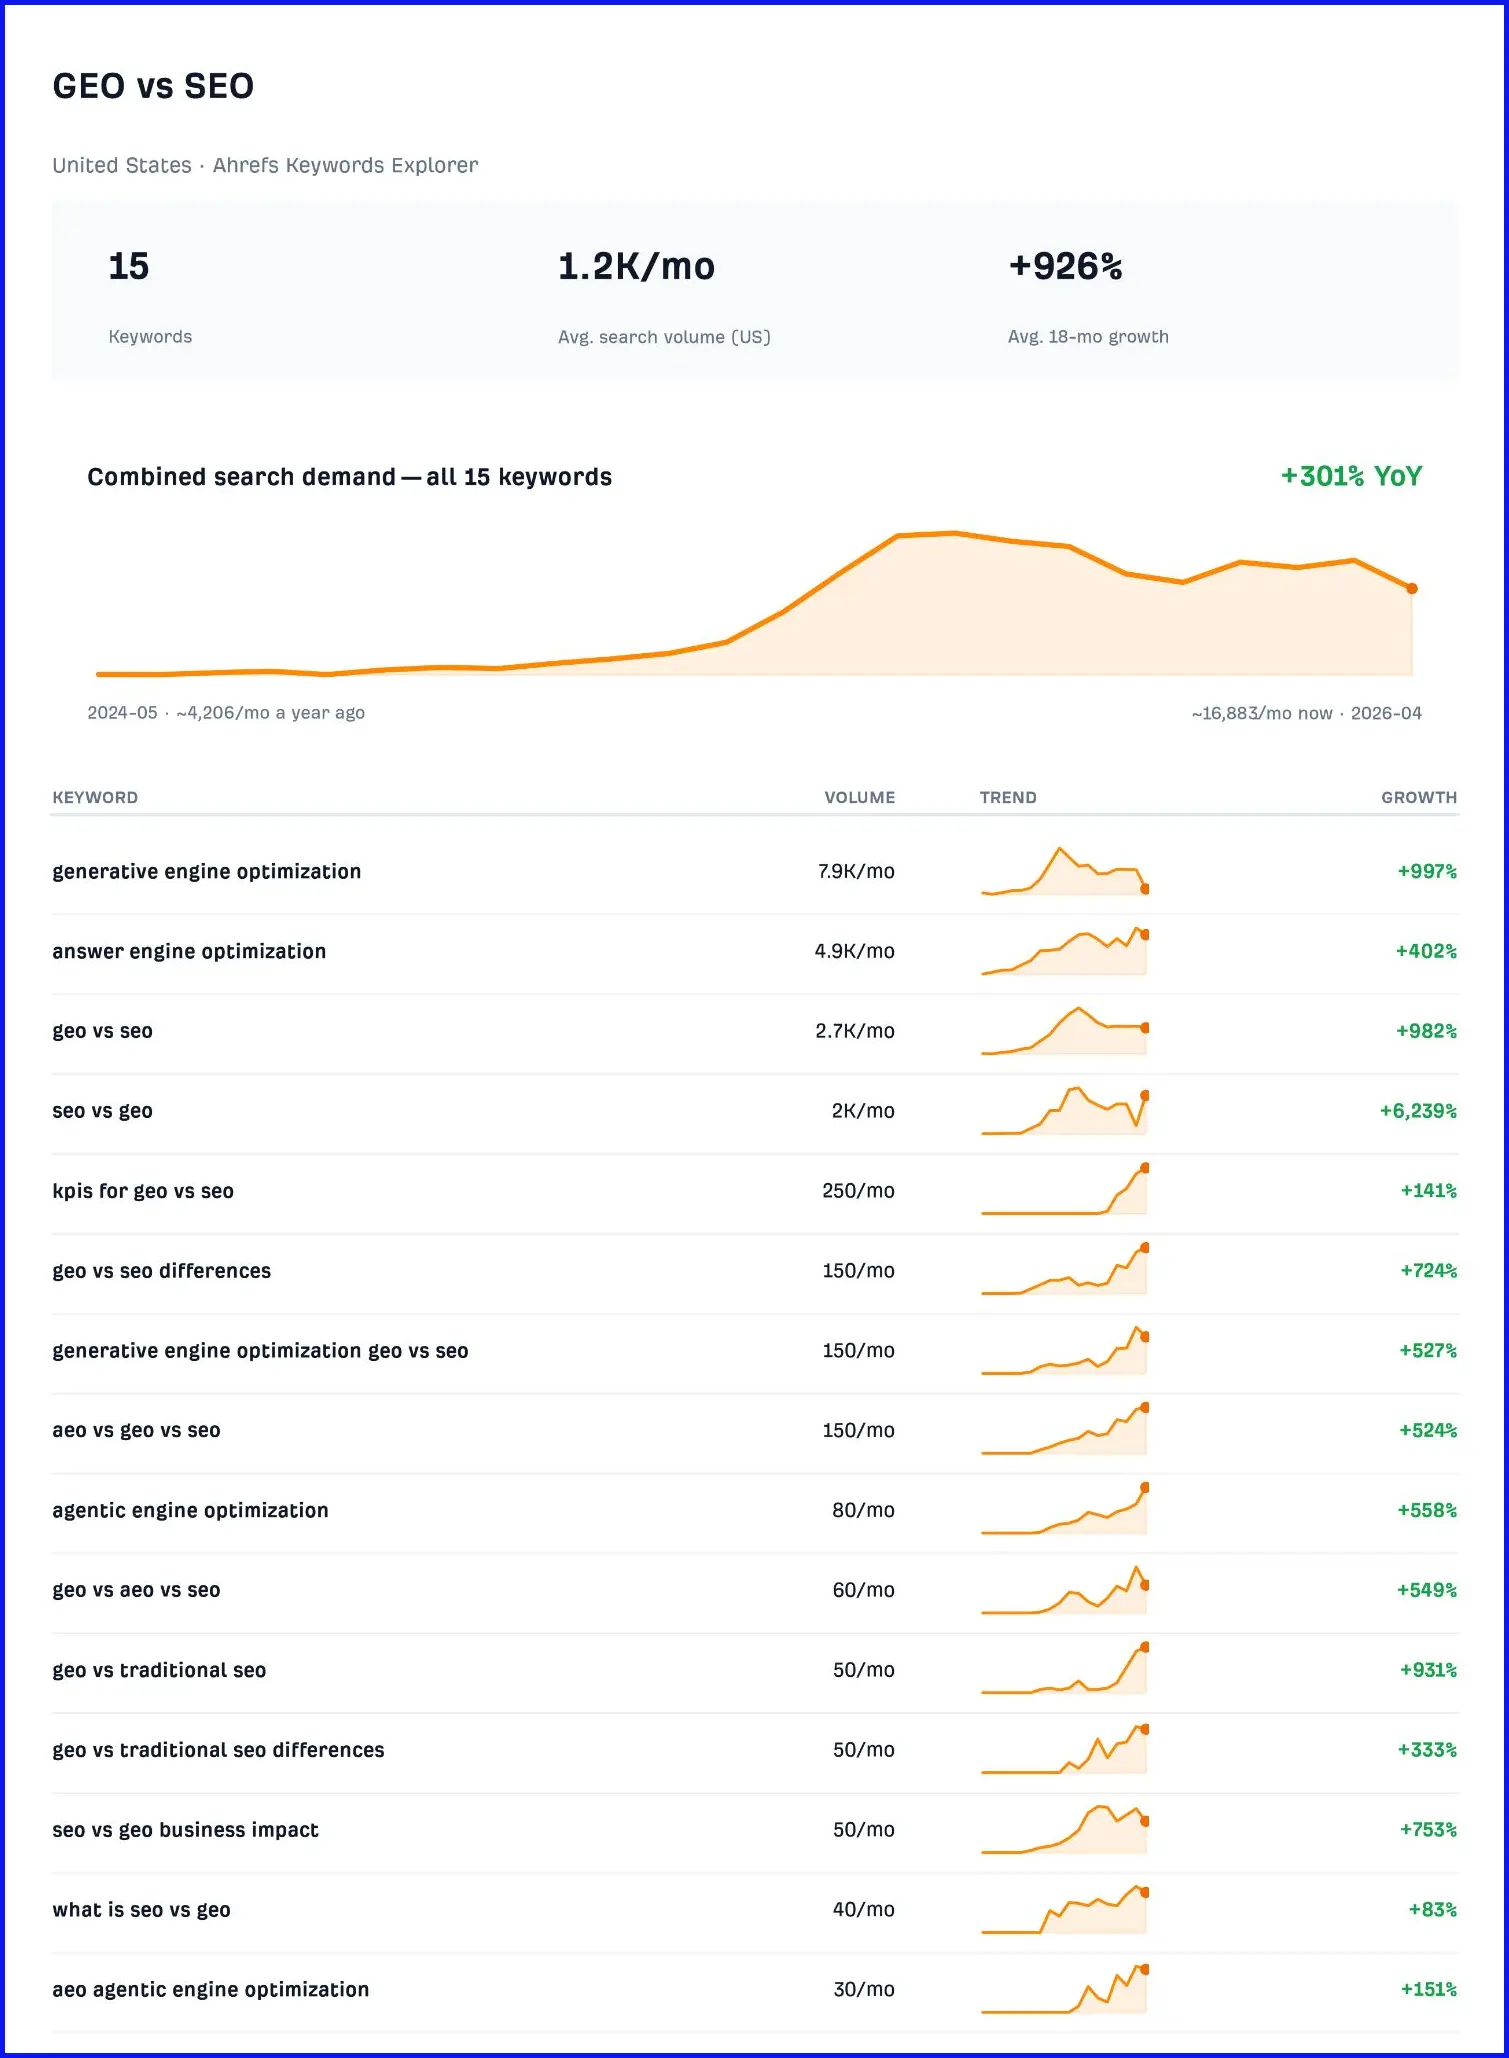This screenshot has height=2058, width=1509.
Task: Select the 'geo vs seo' keyword
Action: 102,1031
